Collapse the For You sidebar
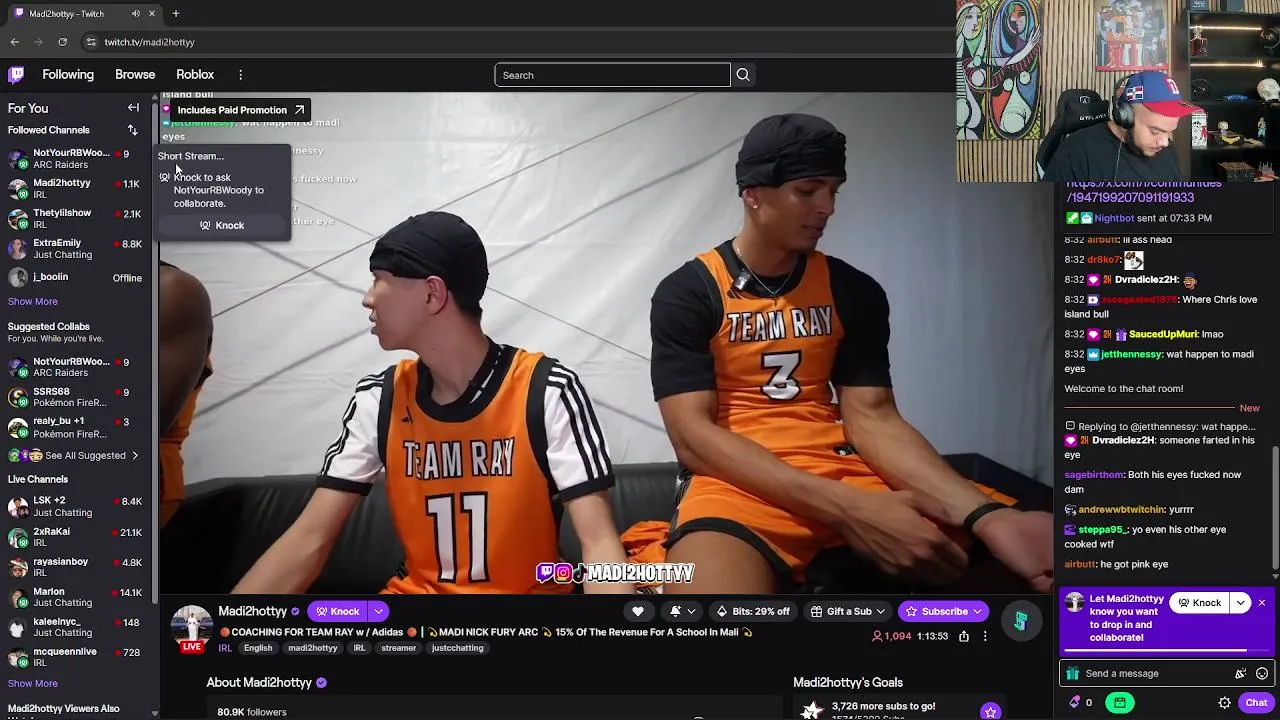 (x=133, y=108)
